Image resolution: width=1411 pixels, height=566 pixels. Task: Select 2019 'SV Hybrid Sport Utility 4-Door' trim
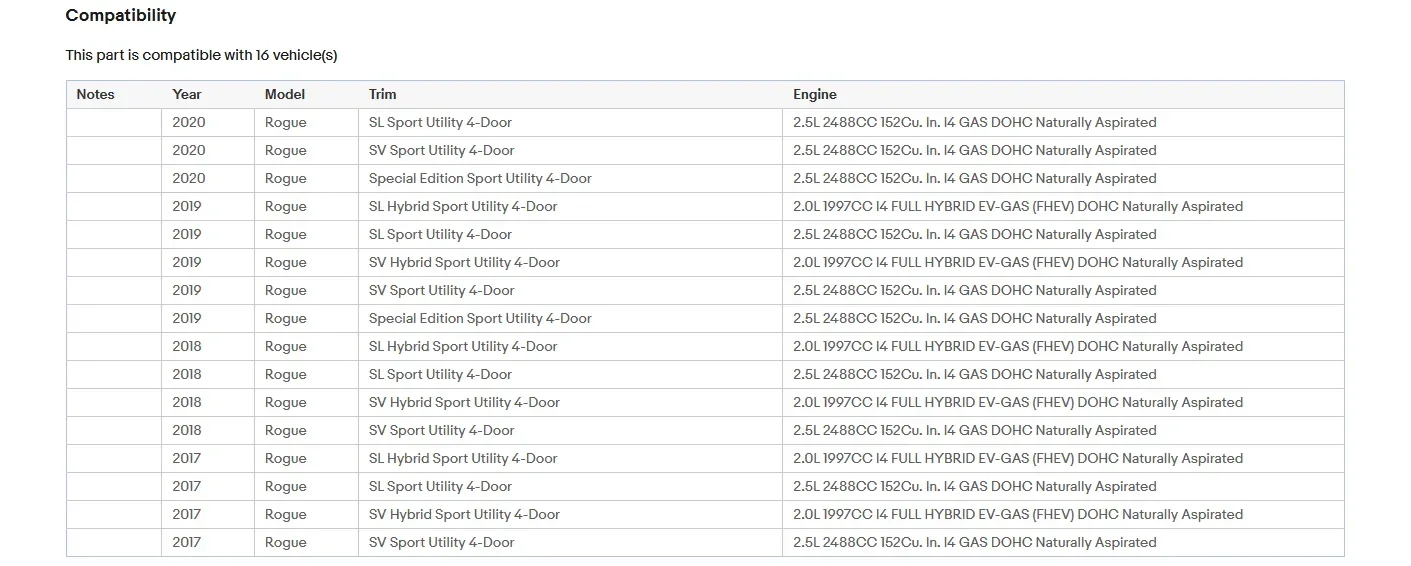pos(464,263)
